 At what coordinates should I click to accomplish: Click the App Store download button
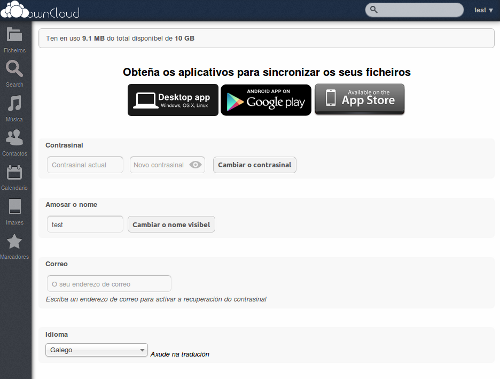coord(360,99)
